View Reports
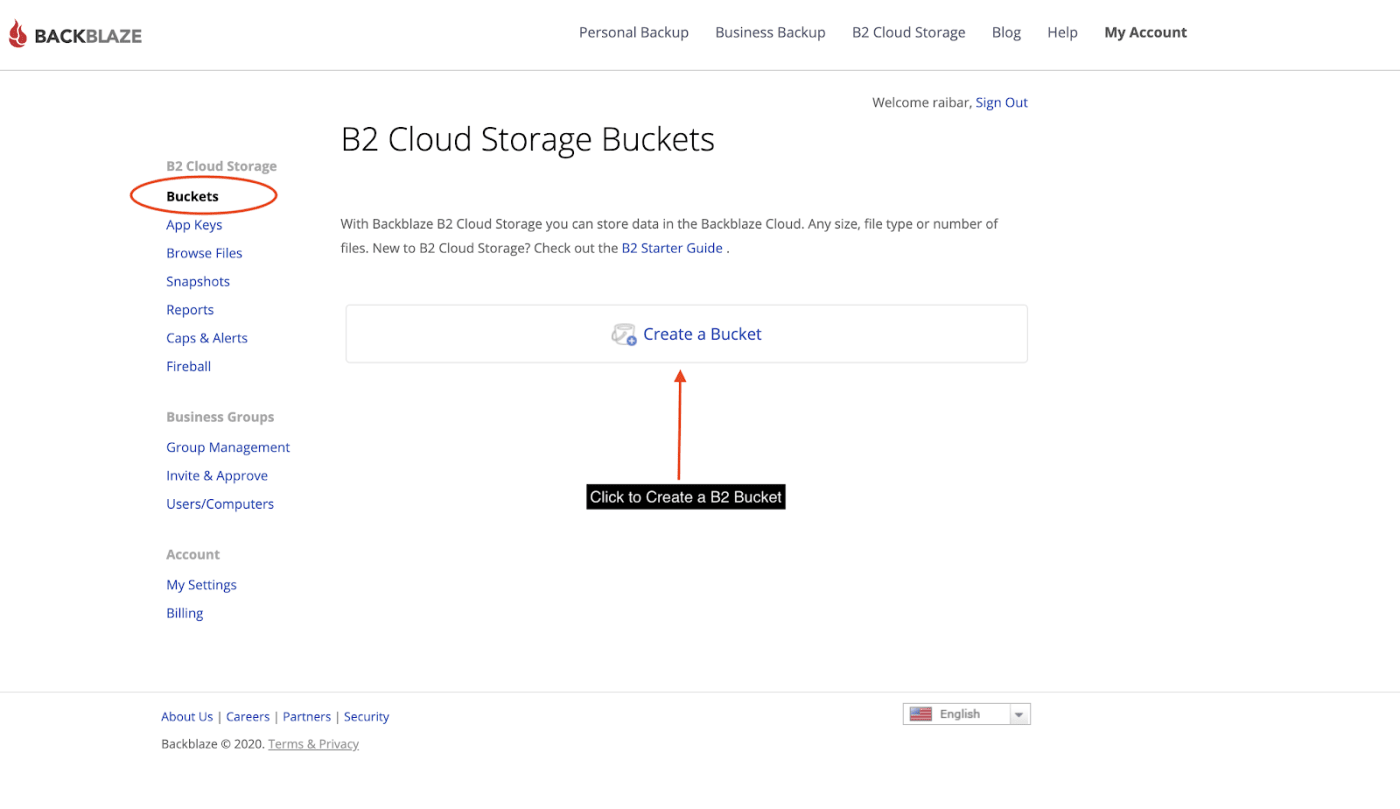1400x809 pixels. tap(190, 309)
